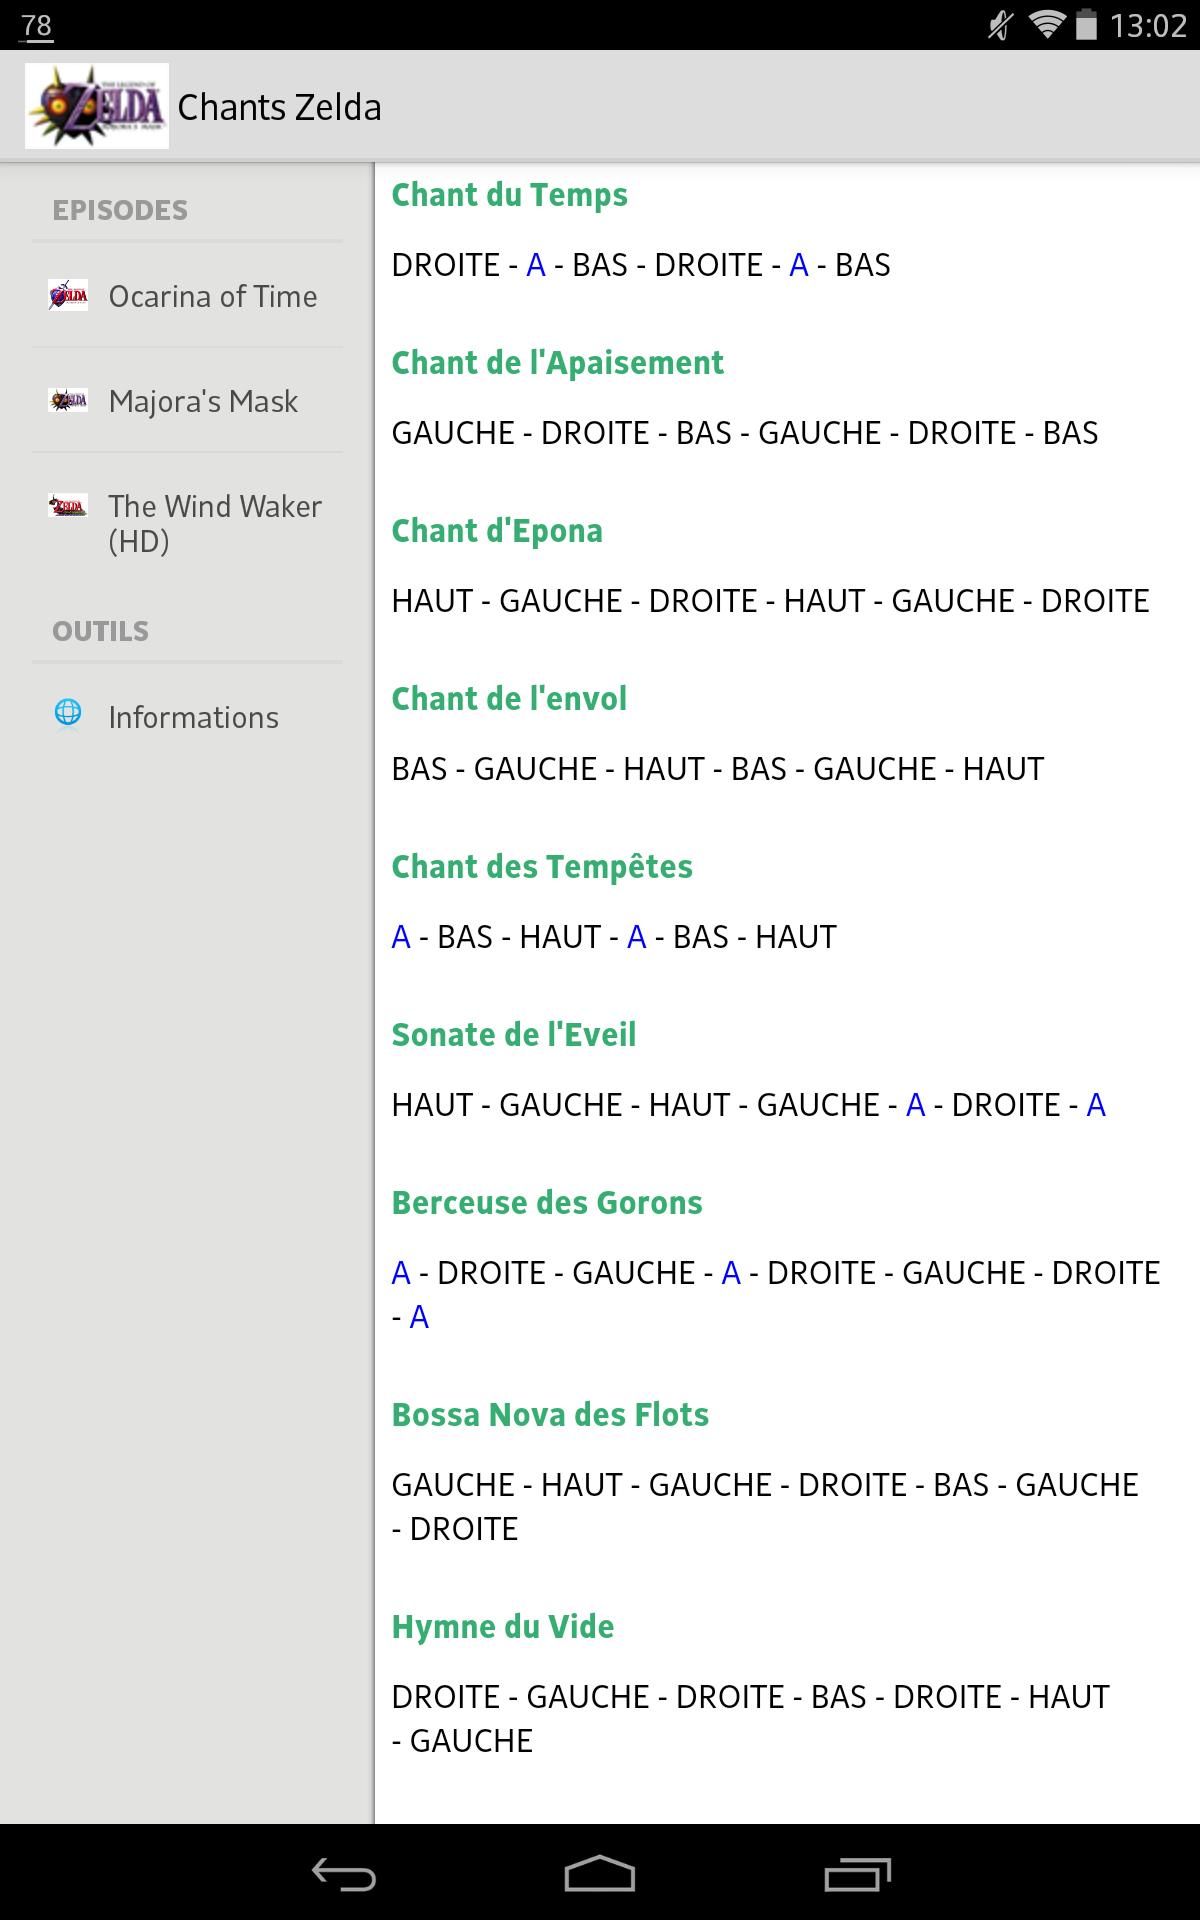Select the Bossa Nova des Flots heading
The width and height of the screenshot is (1200, 1920).
pos(550,1415)
